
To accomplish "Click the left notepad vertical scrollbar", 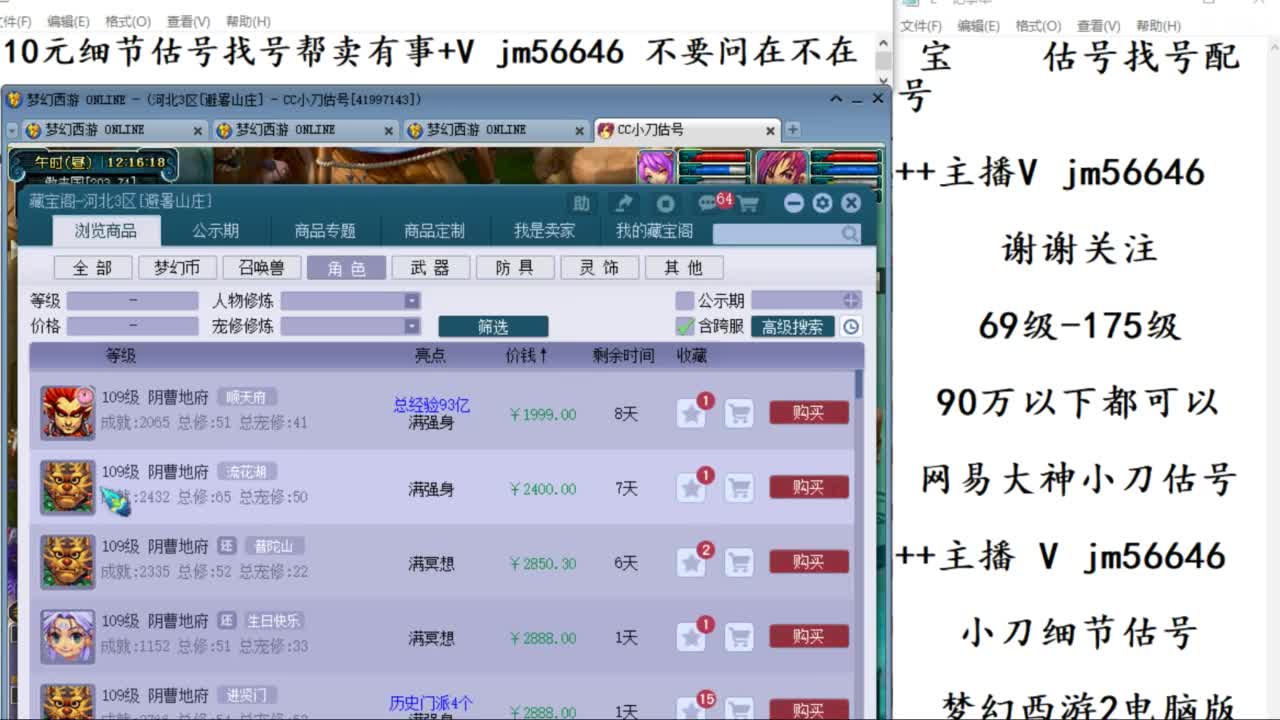I will [x=882, y=60].
